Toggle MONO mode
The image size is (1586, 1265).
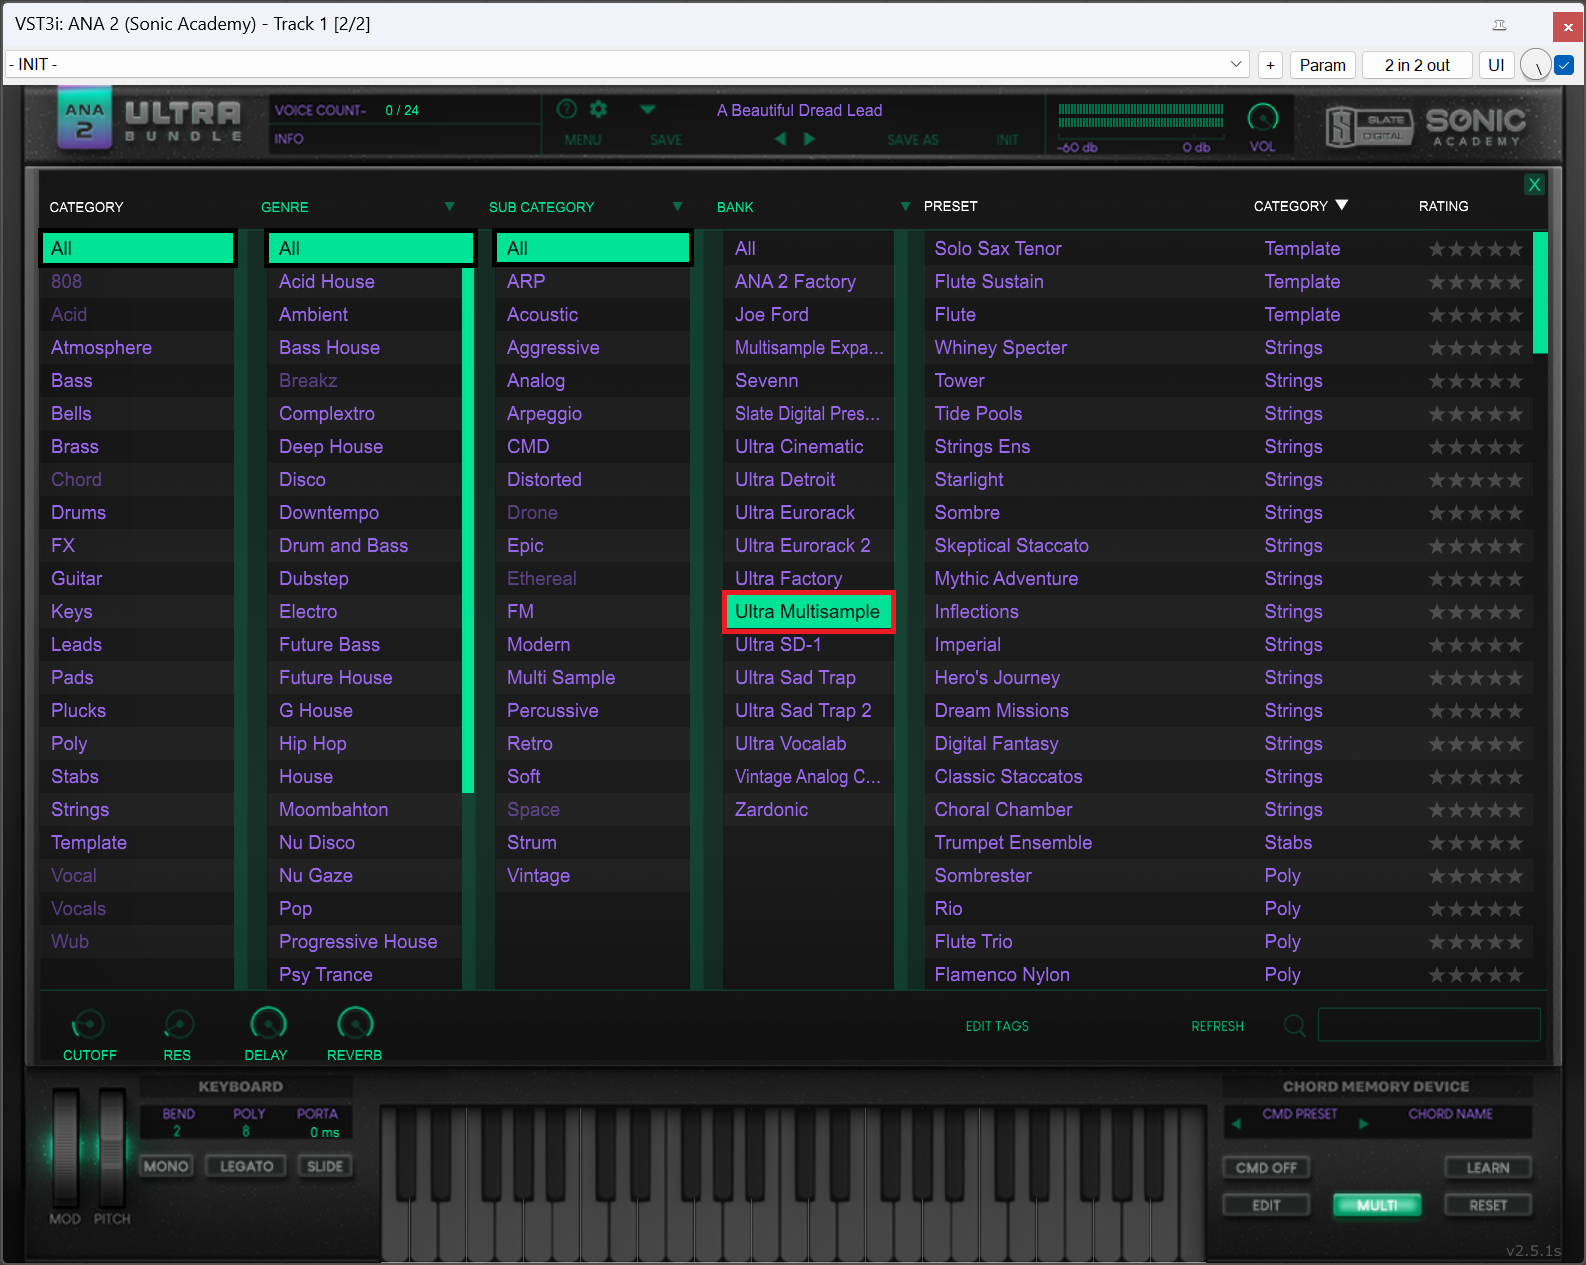tap(166, 1166)
